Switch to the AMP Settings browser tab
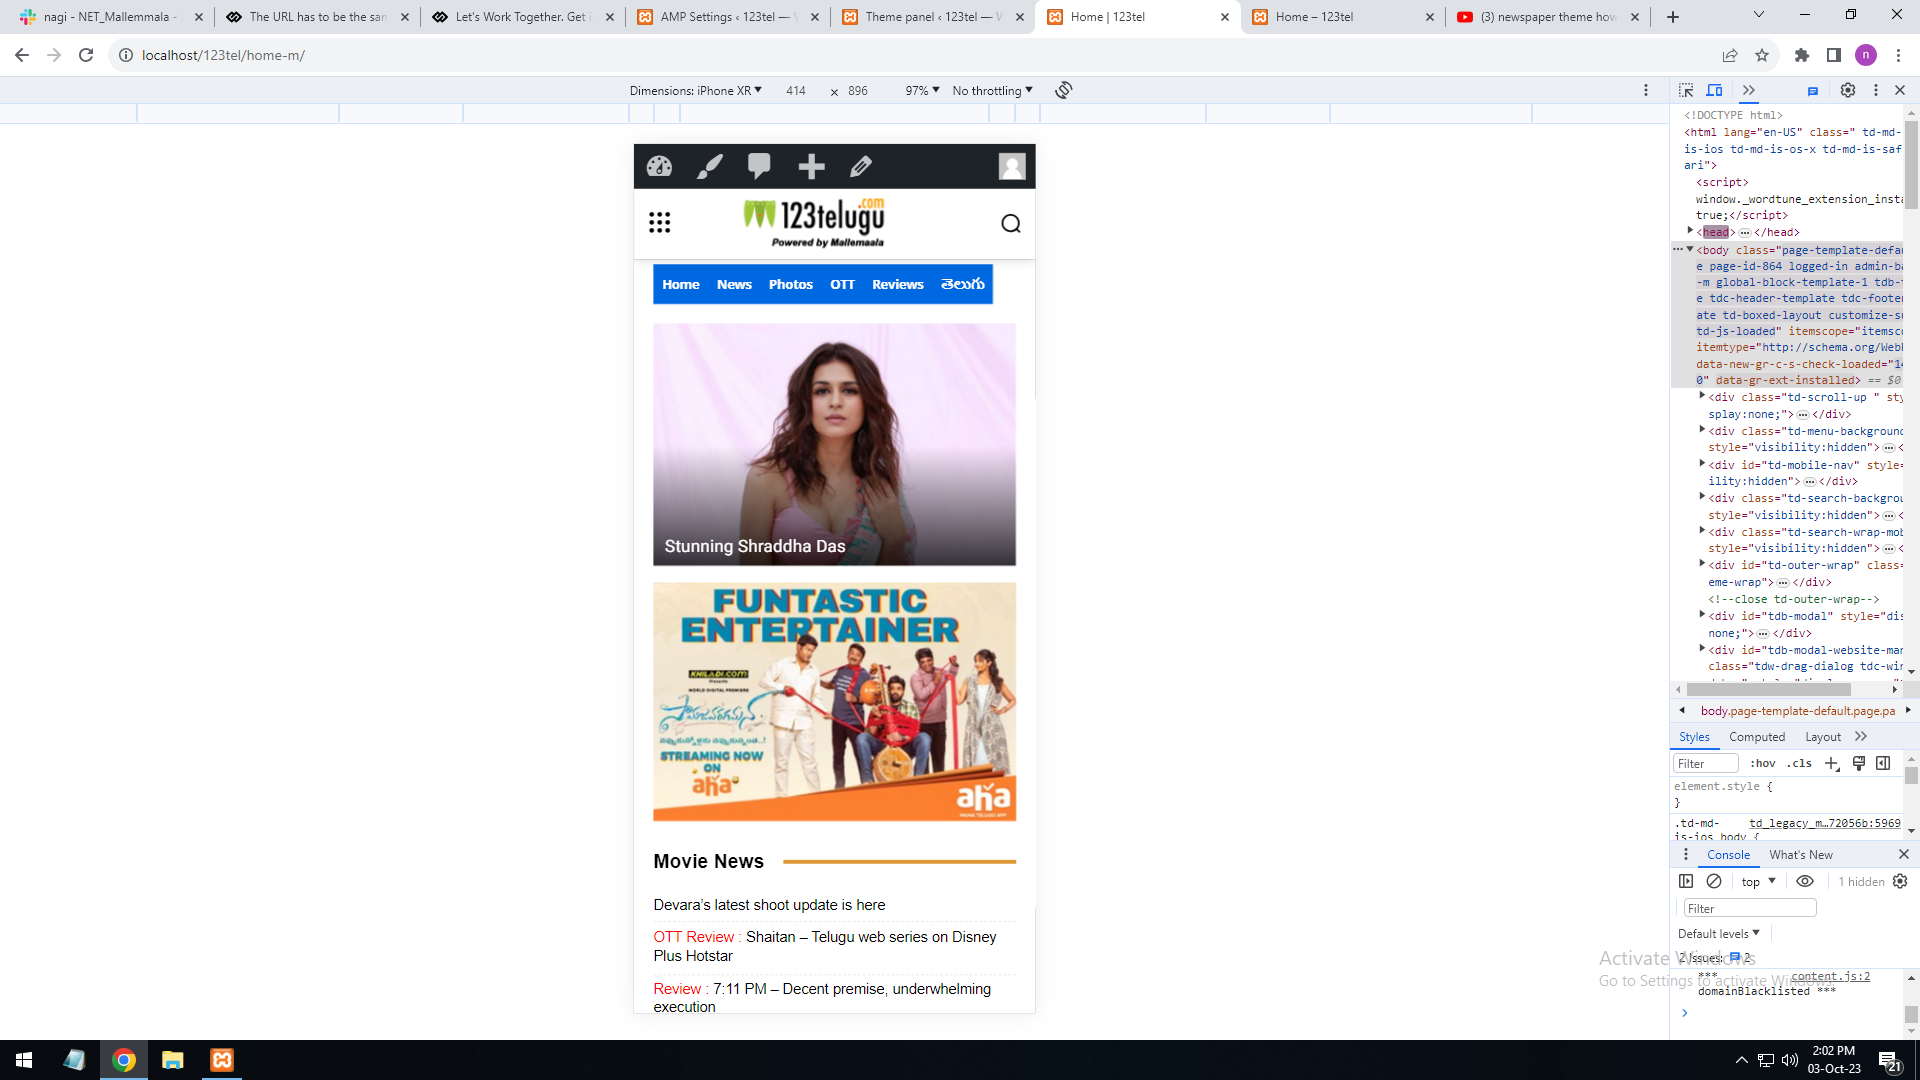Image resolution: width=1920 pixels, height=1080 pixels. coord(727,17)
